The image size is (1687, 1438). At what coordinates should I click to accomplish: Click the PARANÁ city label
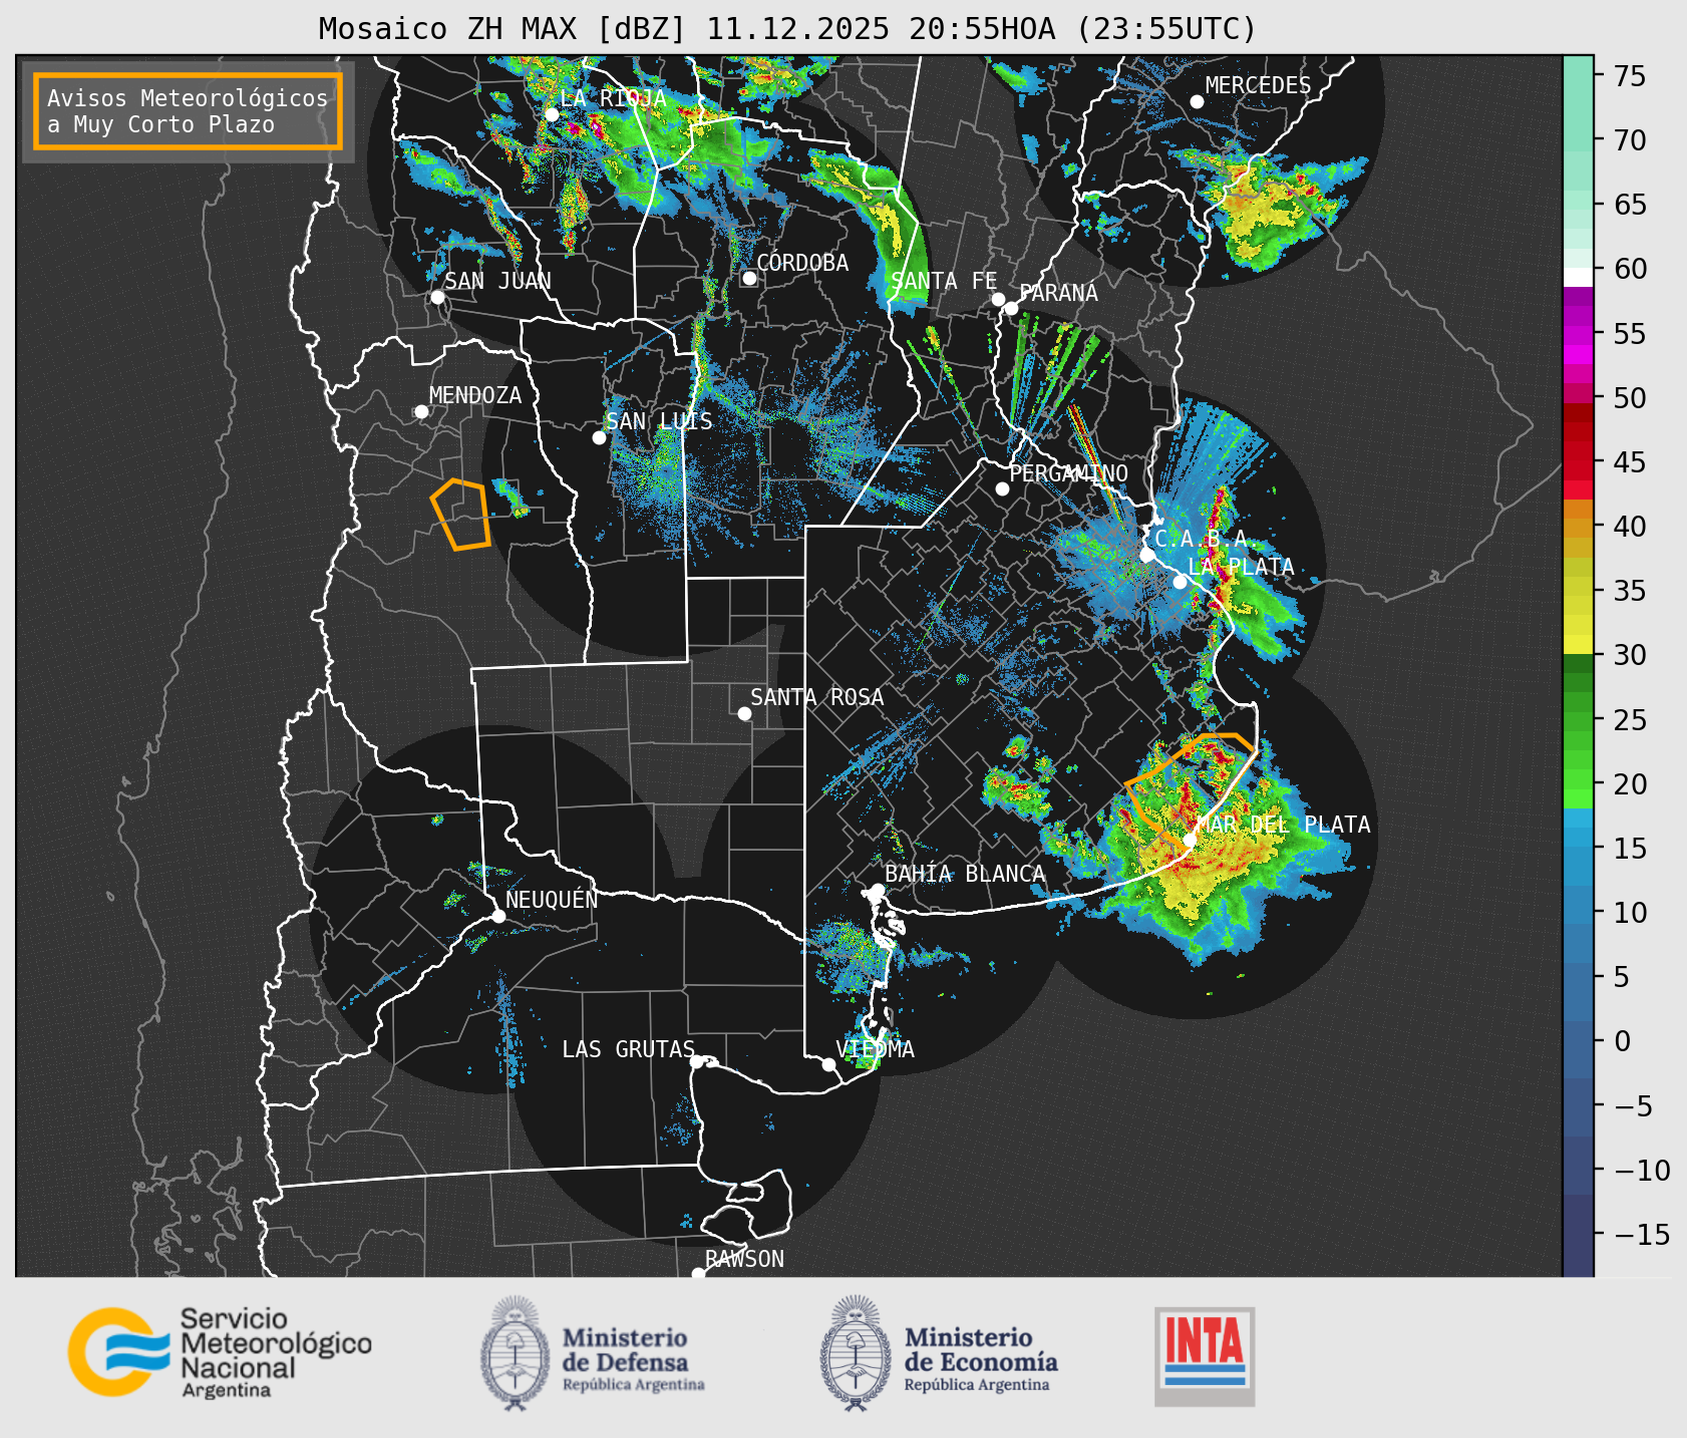click(x=1059, y=292)
